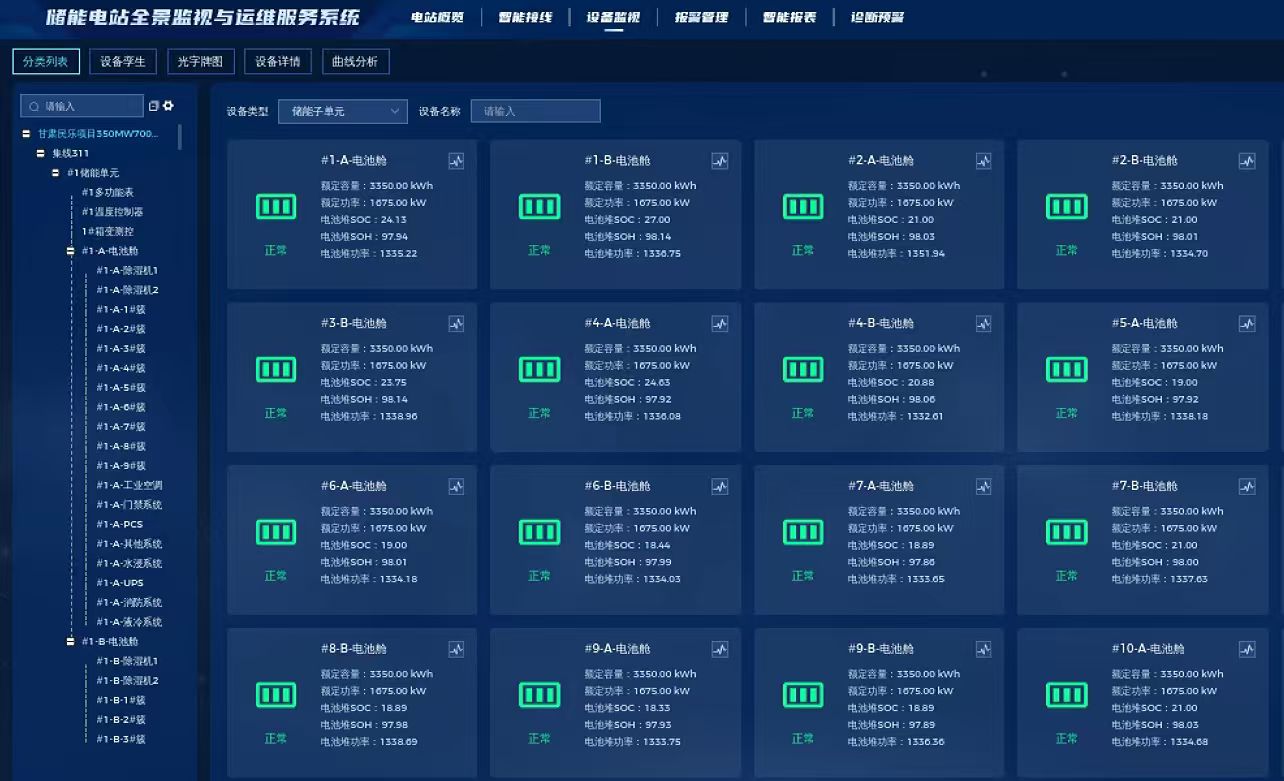The height and width of the screenshot is (781, 1284).
Task: Open chart icon for #8-B-电池舱 card
Action: [456, 650]
